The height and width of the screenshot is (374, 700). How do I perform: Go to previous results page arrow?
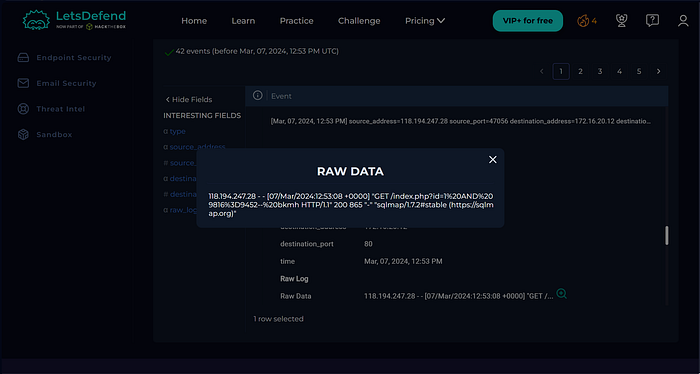542,71
